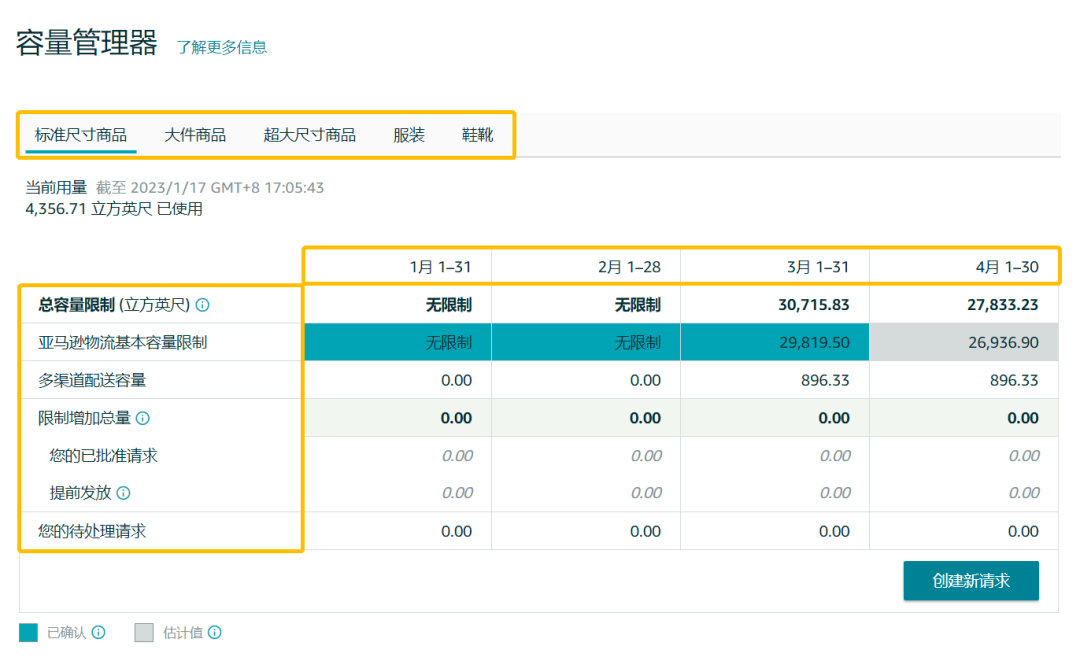Click info icon next to 已确认 legend
Image resolution: width=1080 pixels, height=661 pixels.
(x=99, y=632)
